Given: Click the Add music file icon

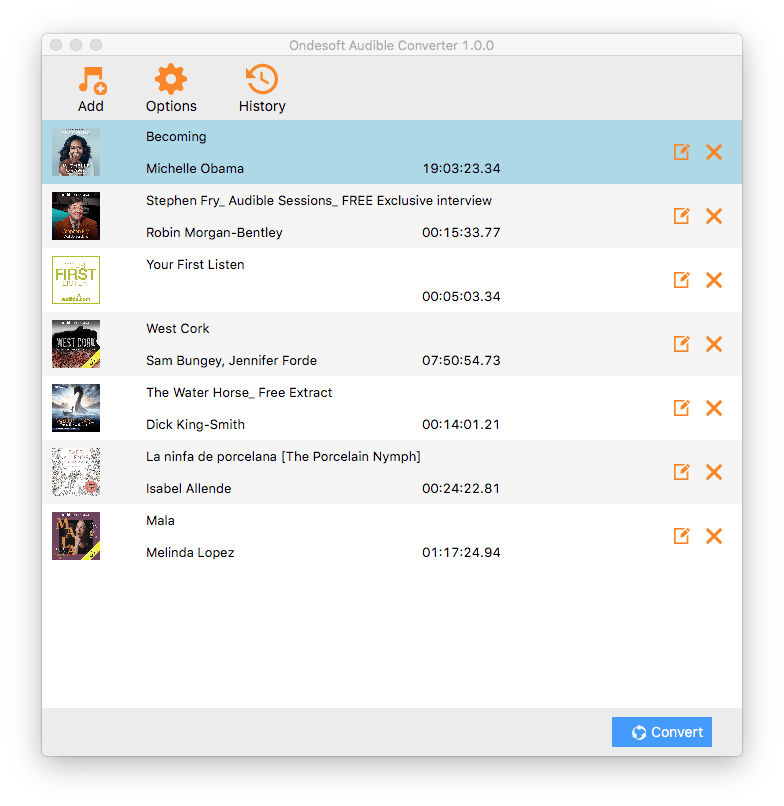Looking at the screenshot, I should click(93, 80).
